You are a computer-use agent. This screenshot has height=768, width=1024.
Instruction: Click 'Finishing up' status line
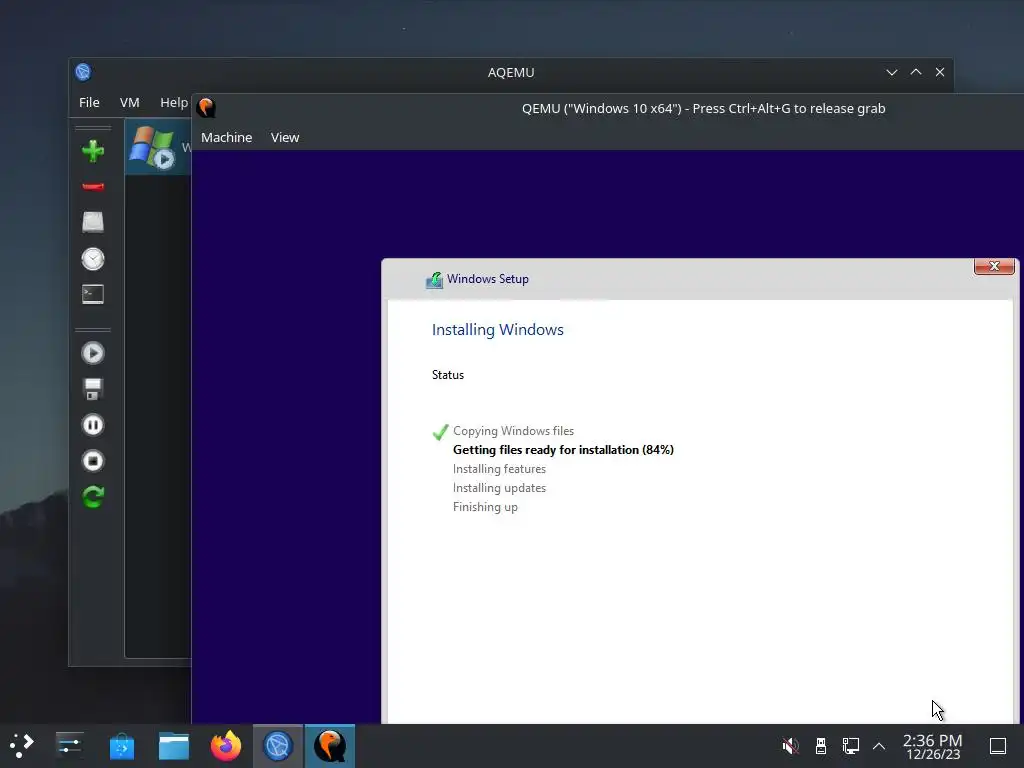click(485, 507)
